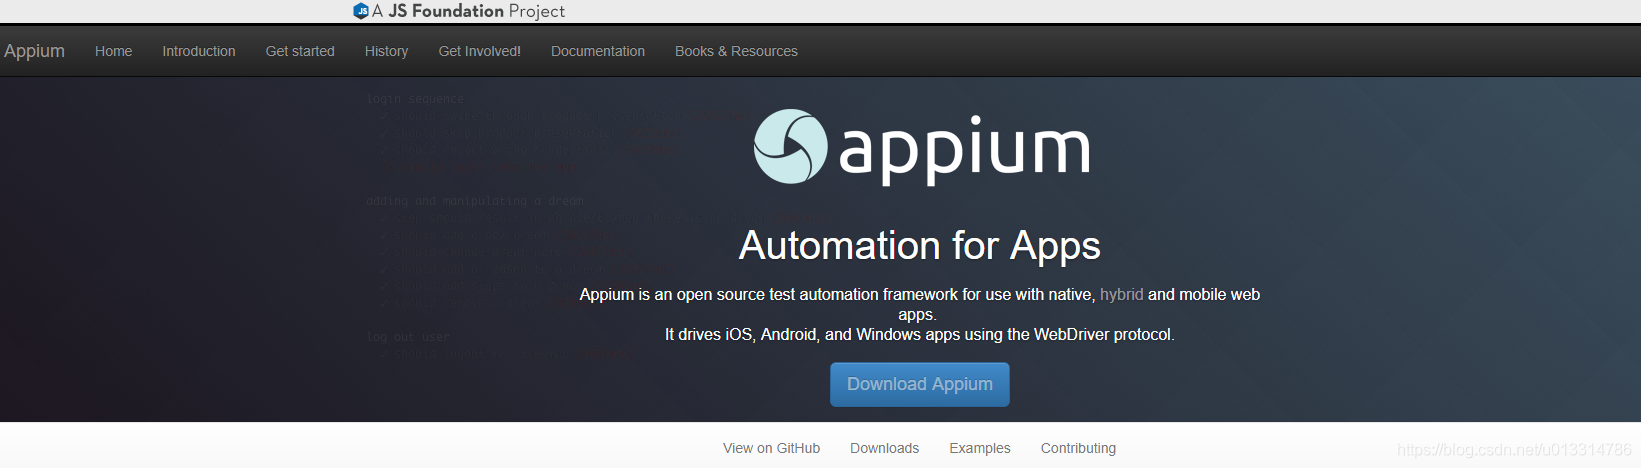Click the Appium swirl logo icon
Viewport: 1641px width, 468px height.
pyautogui.click(x=790, y=146)
